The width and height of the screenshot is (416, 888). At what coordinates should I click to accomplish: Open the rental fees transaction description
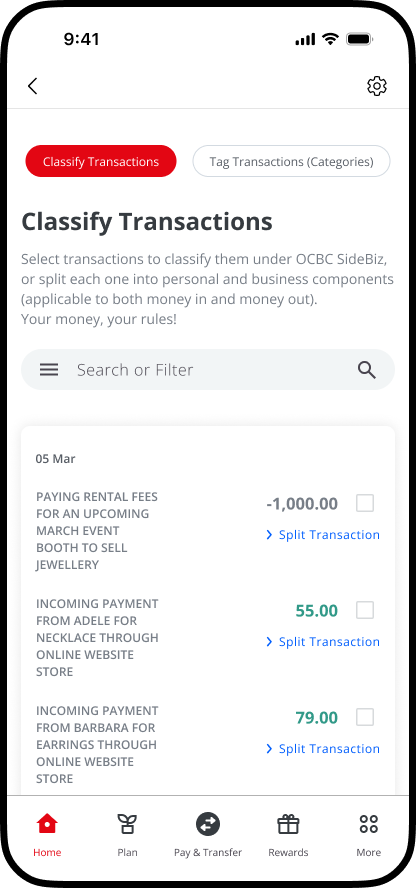click(x=97, y=531)
